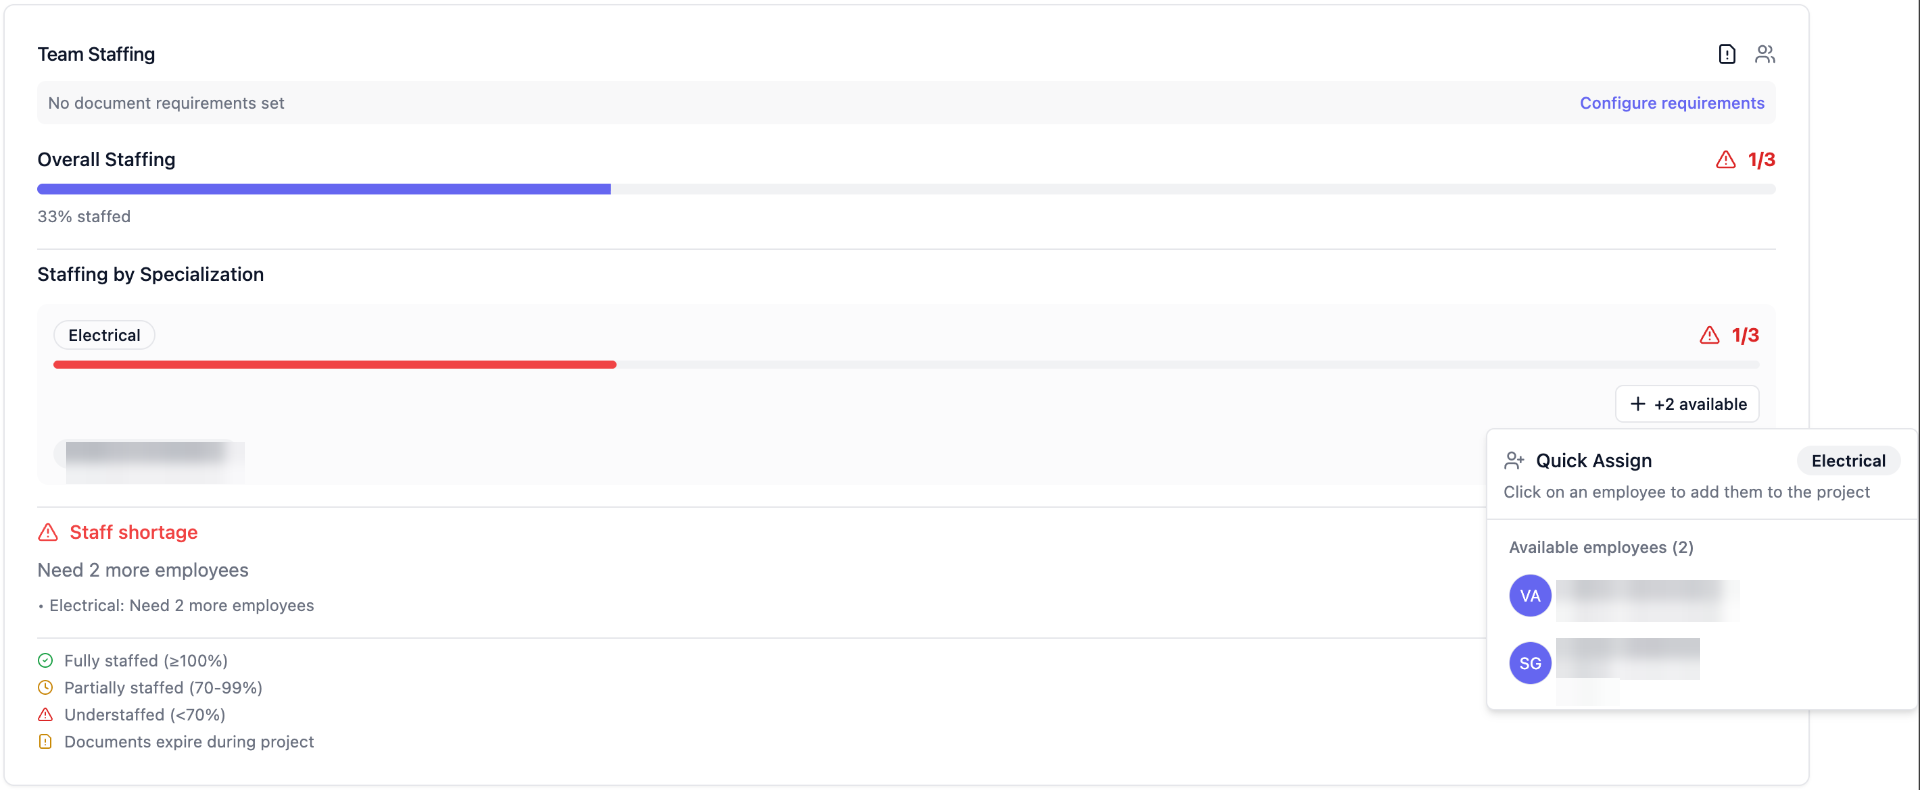Click the Documents expire legend icon
Image resolution: width=1920 pixels, height=790 pixels.
pyautogui.click(x=45, y=742)
